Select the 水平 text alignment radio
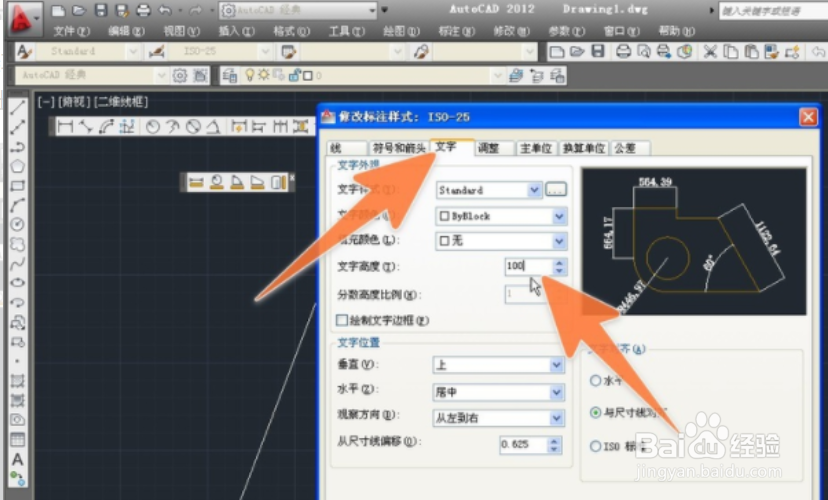The width and height of the screenshot is (828, 500). tap(595, 380)
